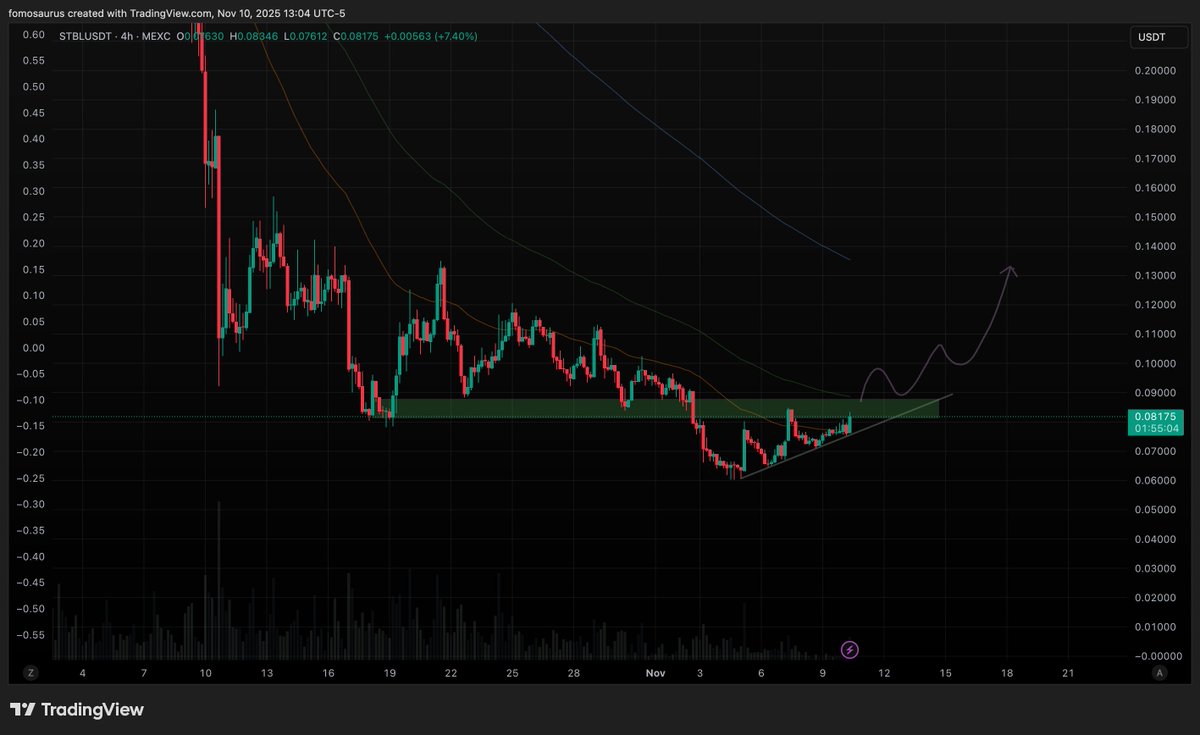The image size is (1200, 735).
Task: Click the purple lightning event icon
Action: [849, 650]
